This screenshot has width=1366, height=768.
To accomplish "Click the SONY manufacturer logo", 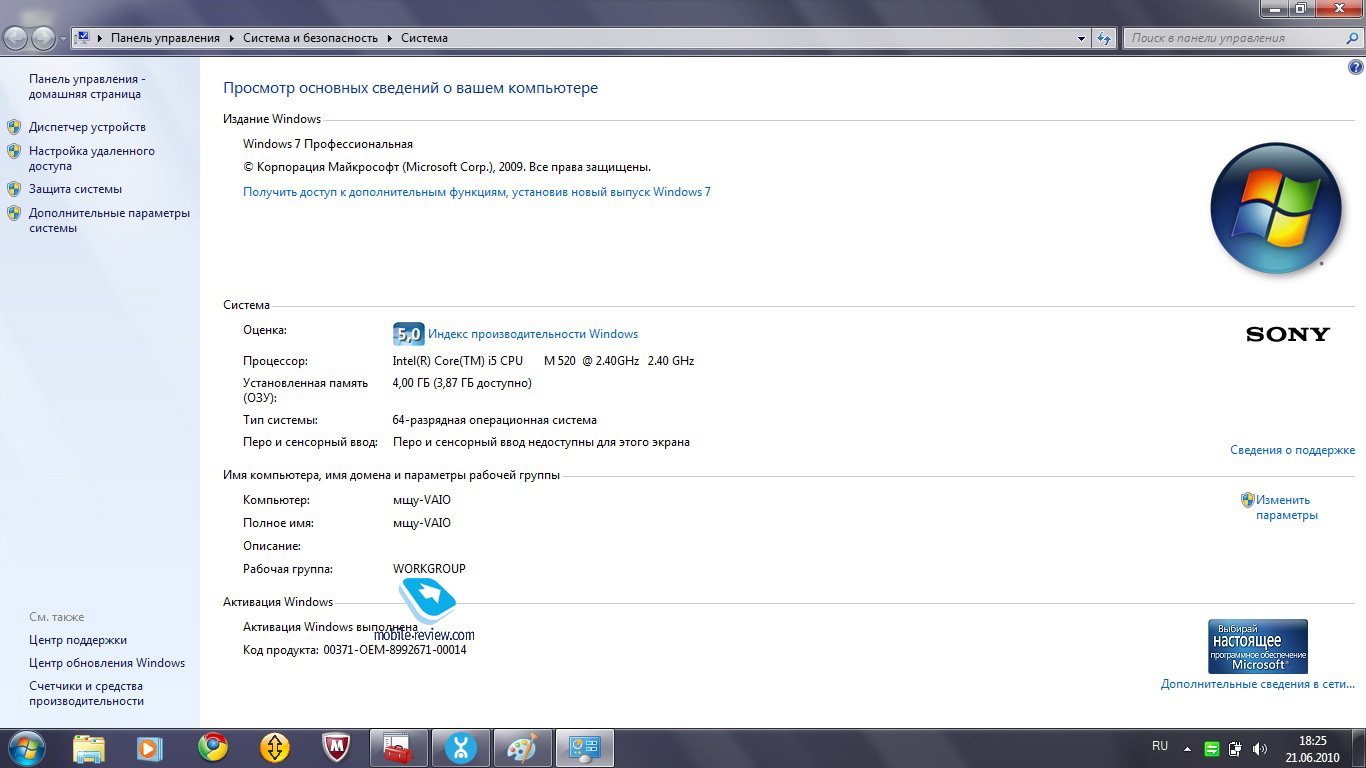I will [1288, 334].
